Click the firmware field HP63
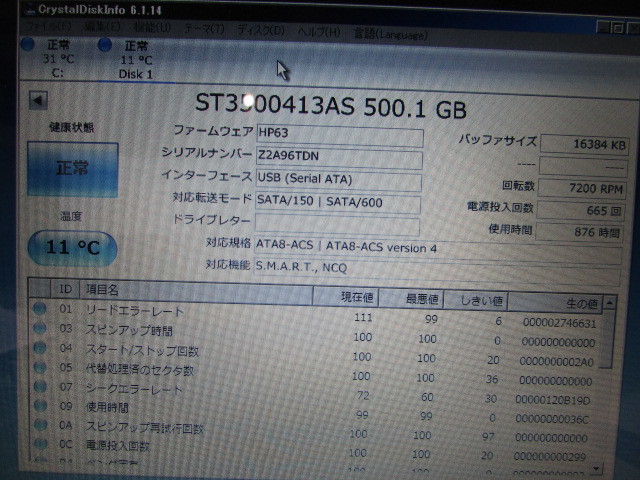This screenshot has height=480, width=640. pos(340,135)
